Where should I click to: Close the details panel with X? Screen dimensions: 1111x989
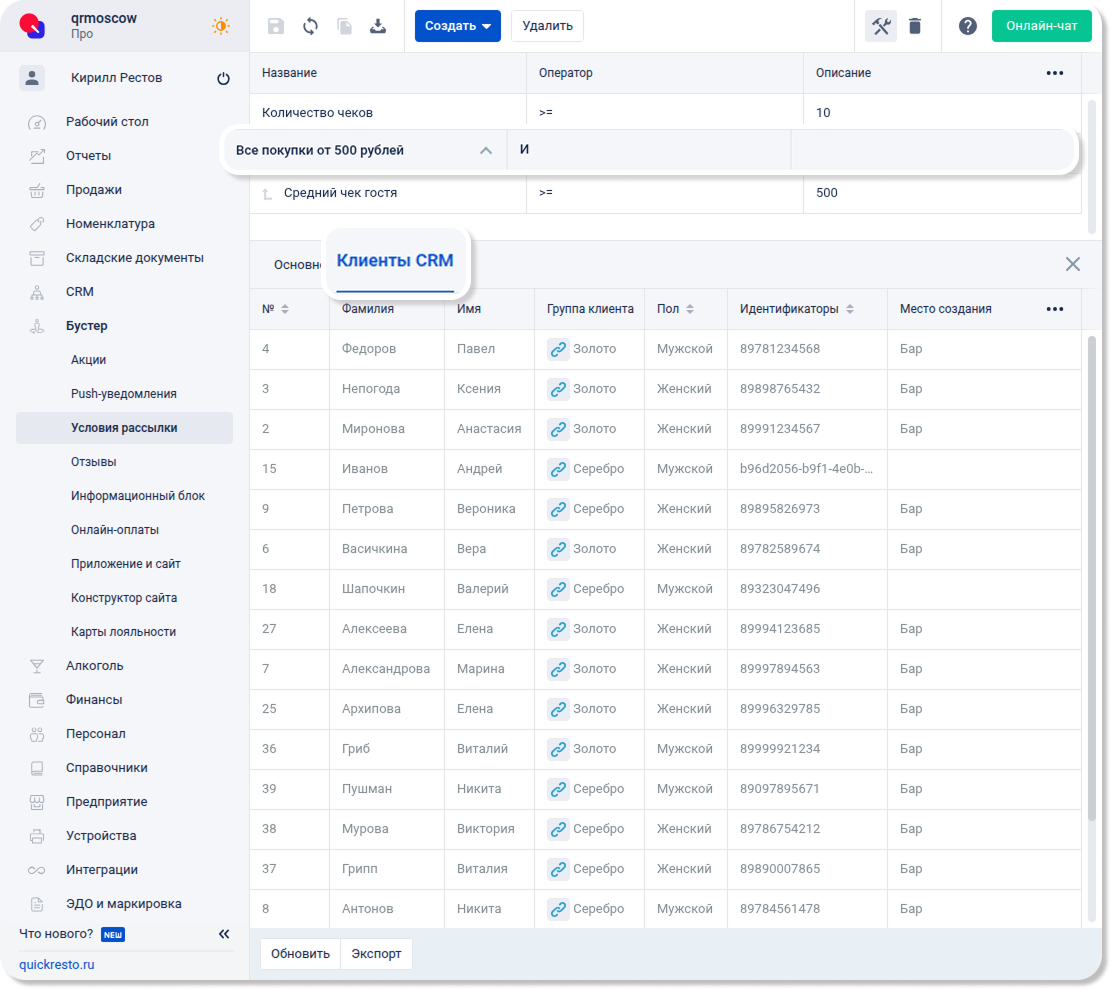(1072, 264)
